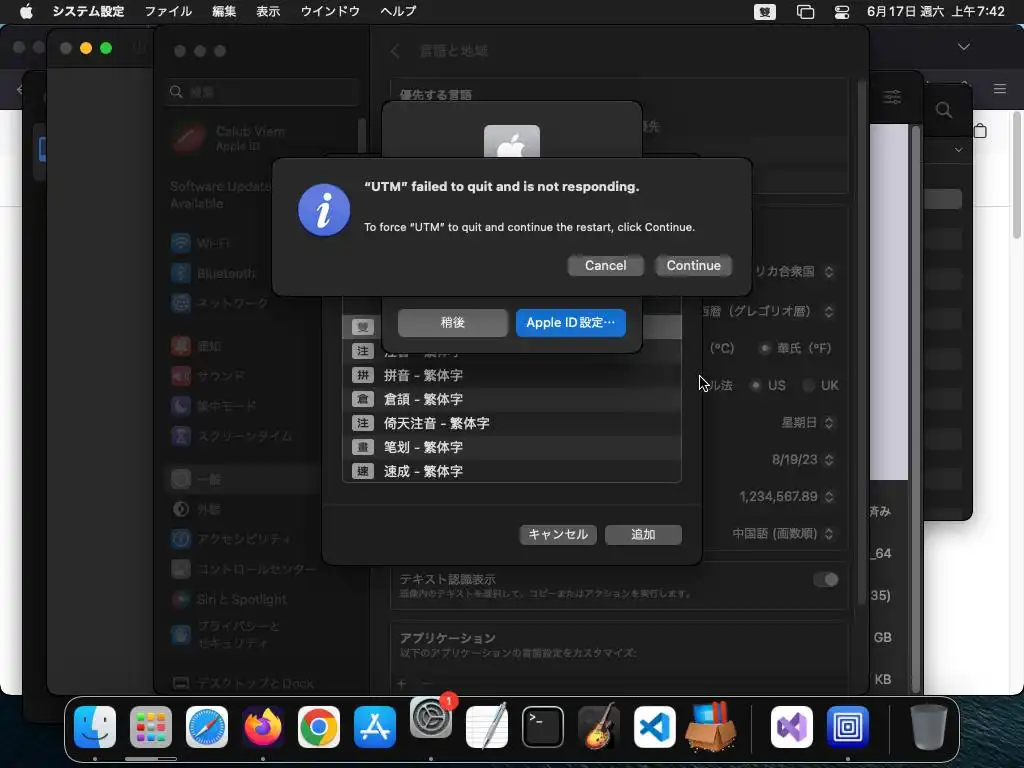Open the blue concentric squares Dock app
1024x768 pixels.
click(848, 726)
